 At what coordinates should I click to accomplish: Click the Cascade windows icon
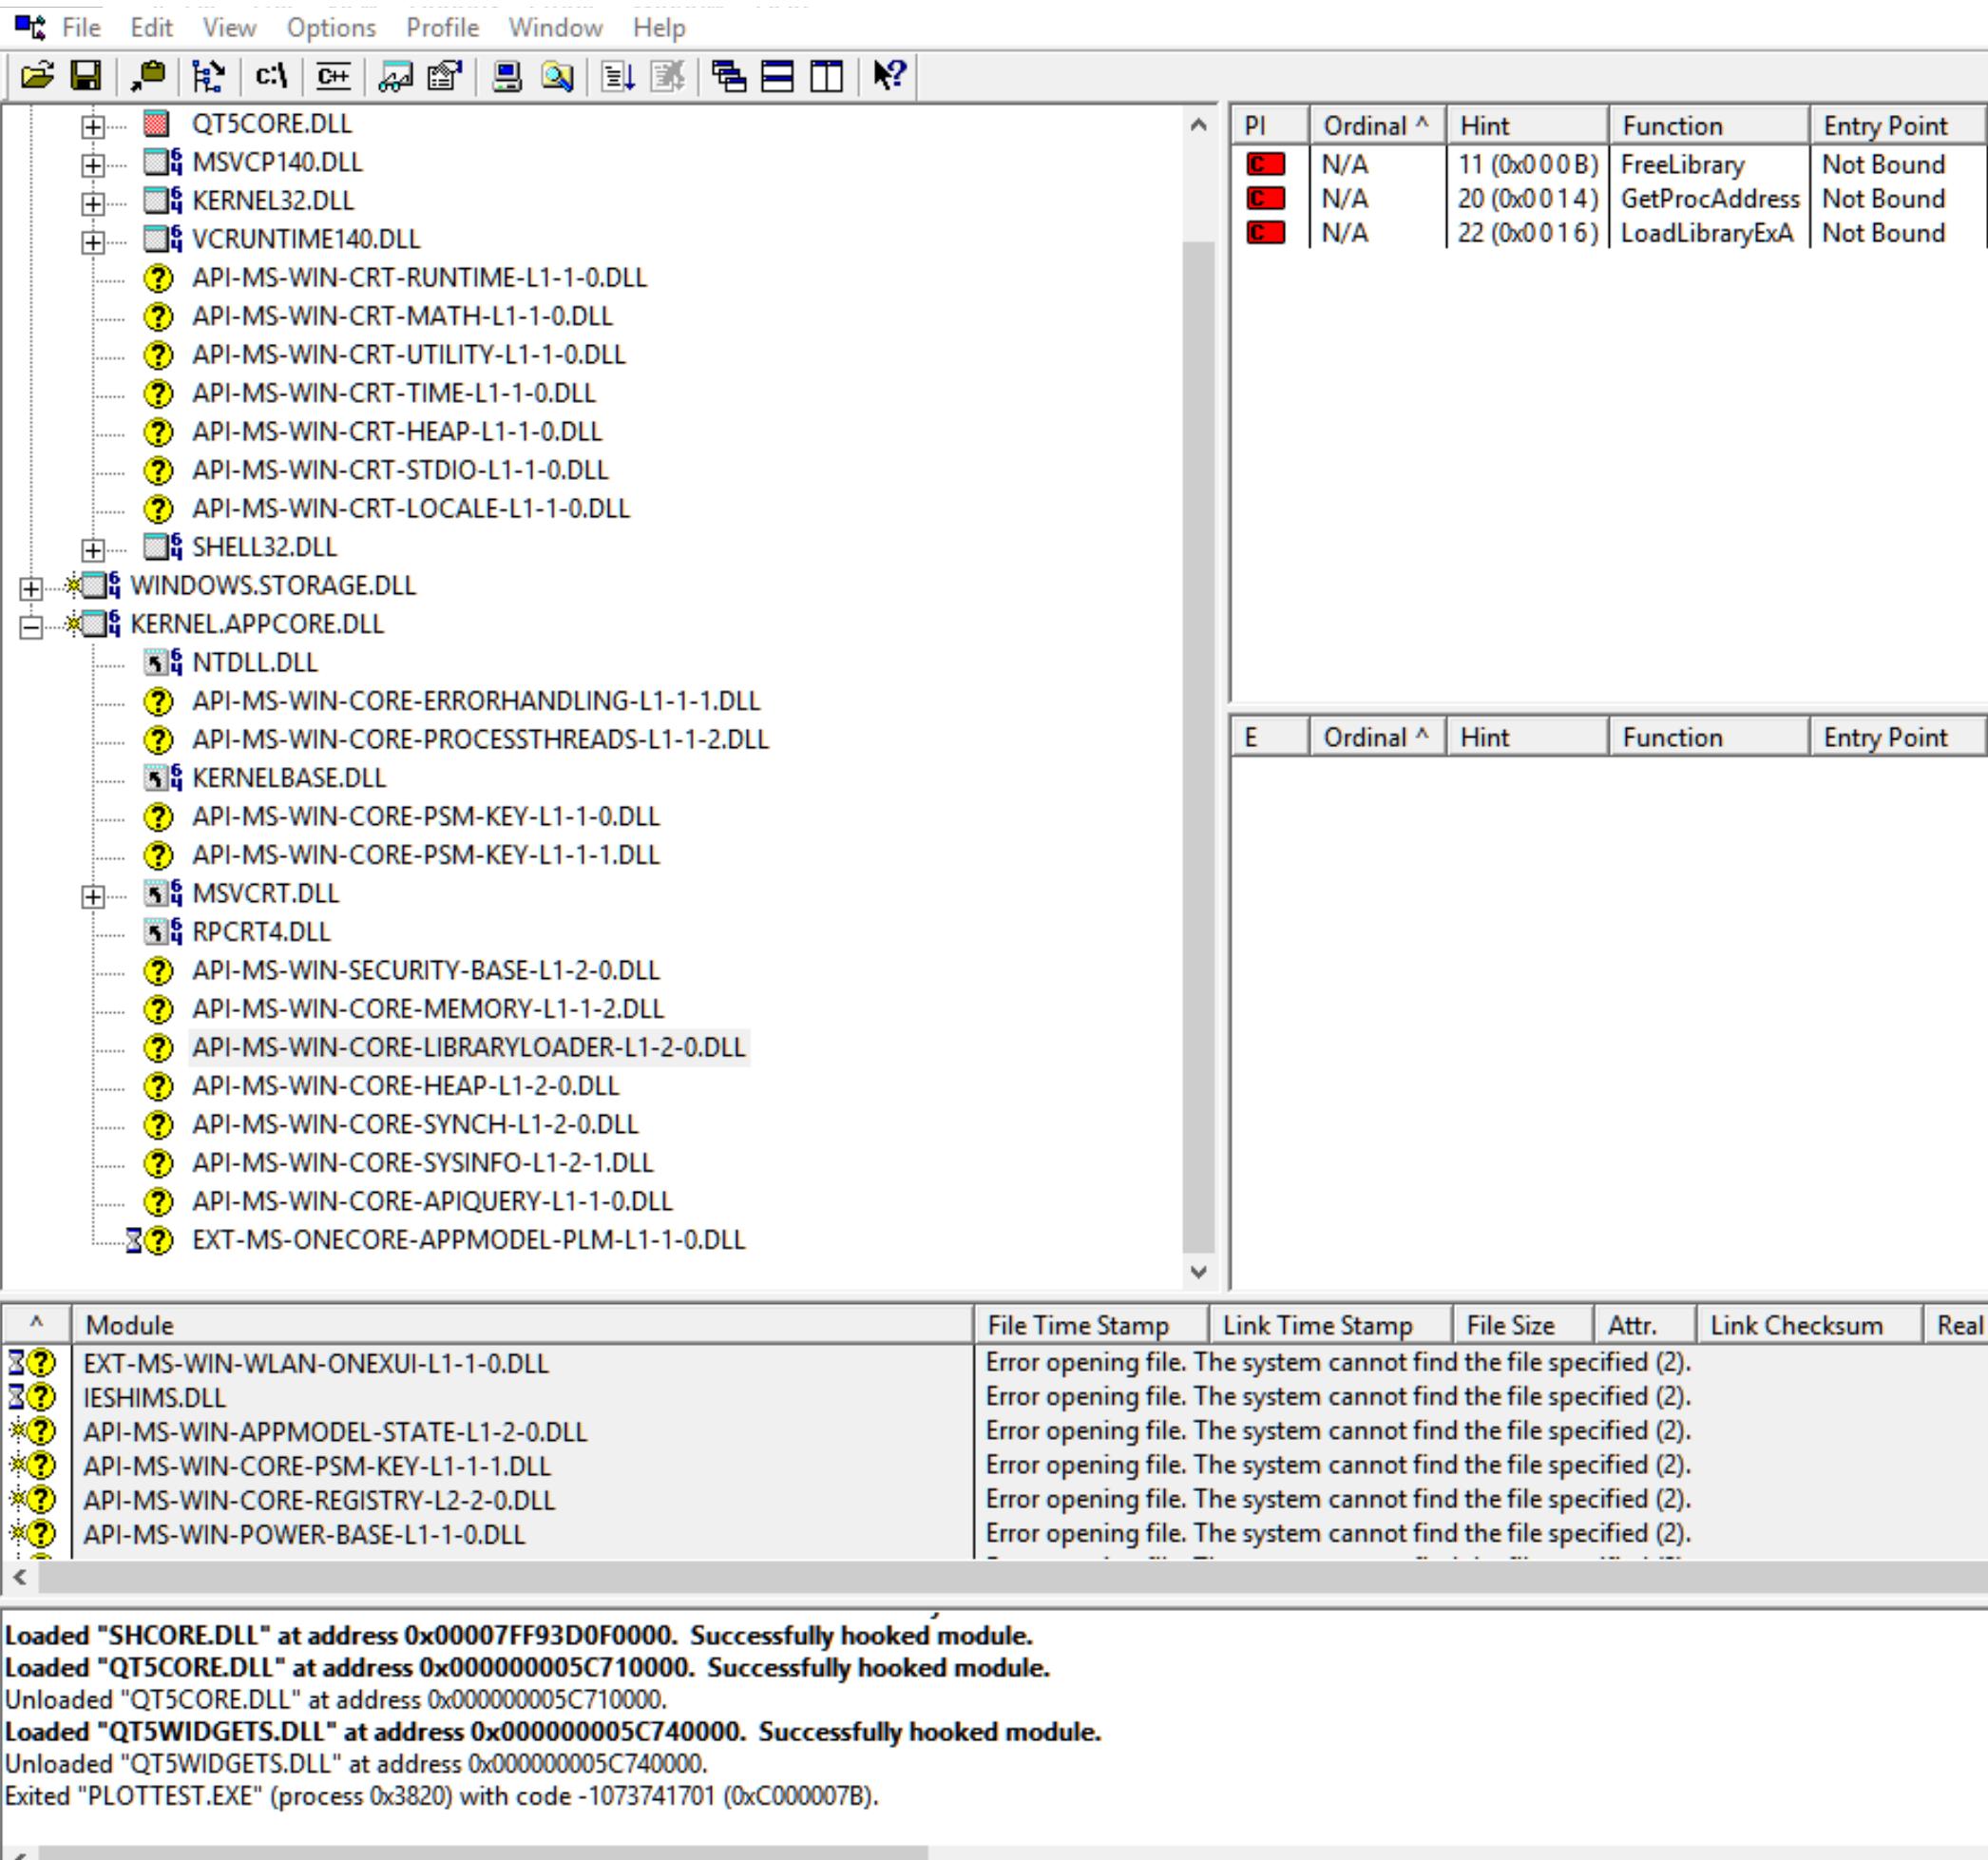(x=728, y=76)
